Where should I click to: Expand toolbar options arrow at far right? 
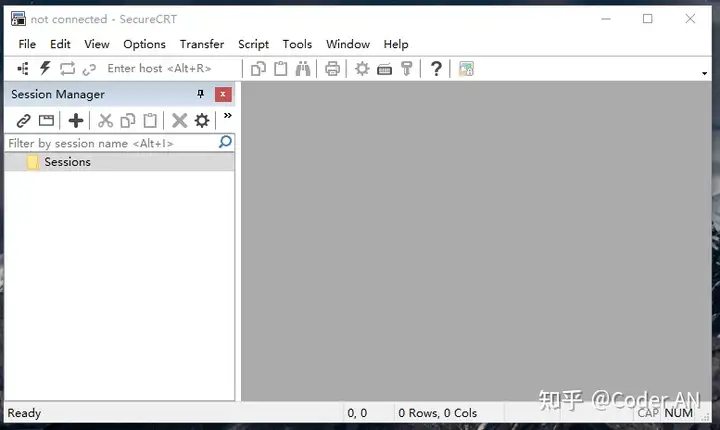click(704, 74)
